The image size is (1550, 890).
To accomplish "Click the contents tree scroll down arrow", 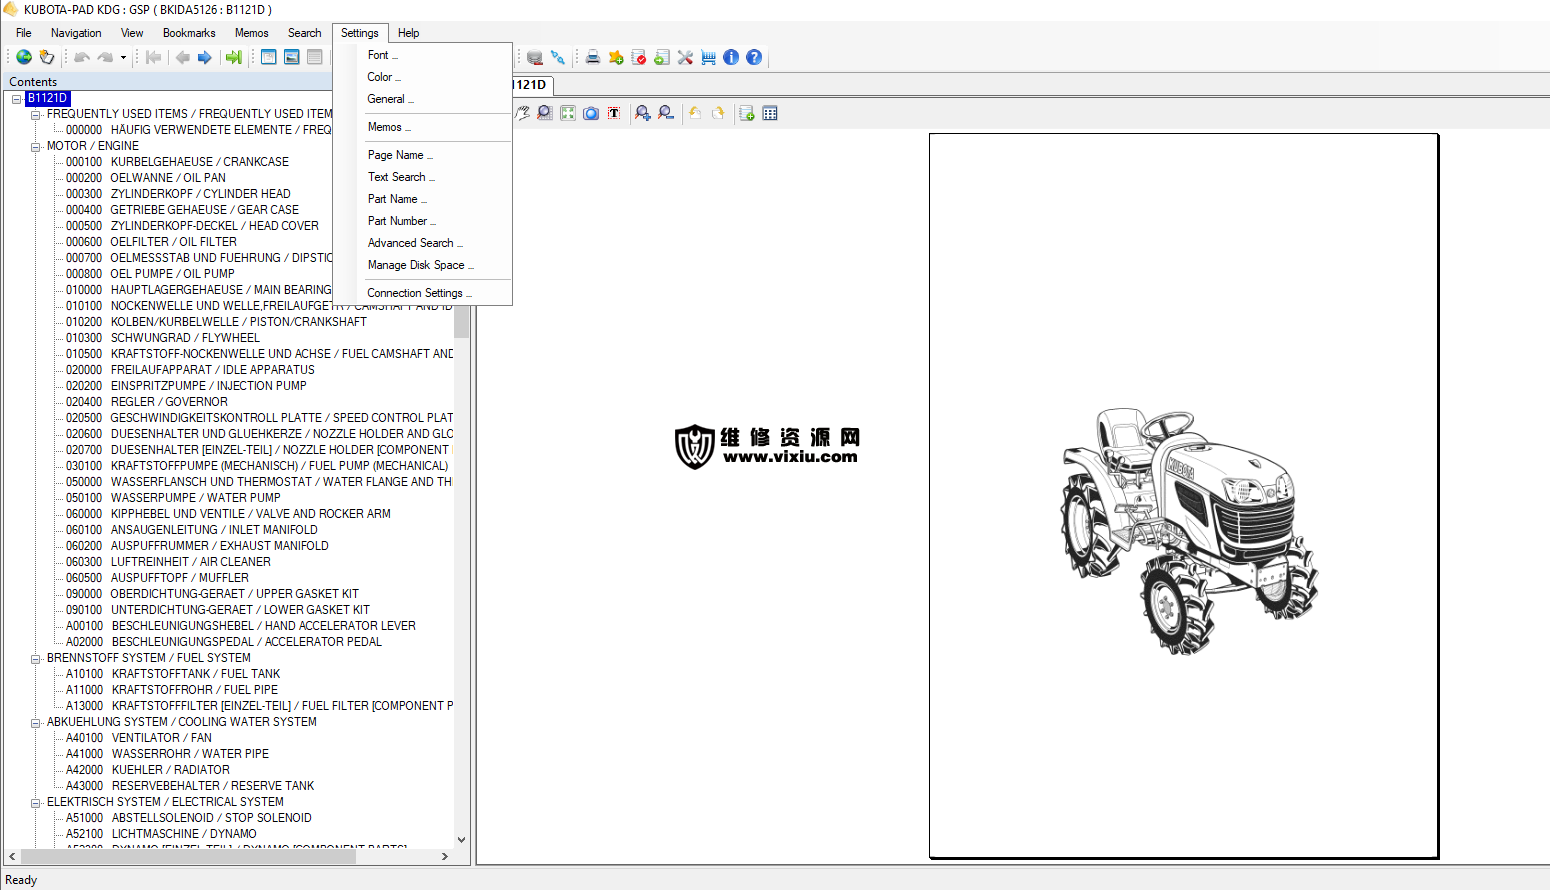I will pyautogui.click(x=461, y=840).
